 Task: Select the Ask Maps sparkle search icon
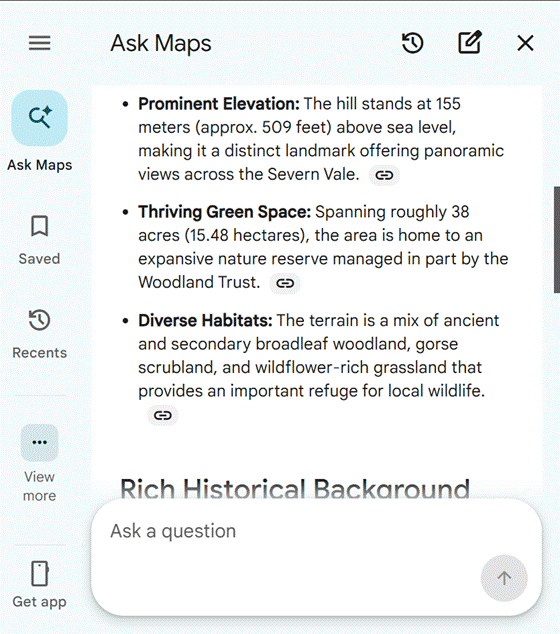[40, 118]
